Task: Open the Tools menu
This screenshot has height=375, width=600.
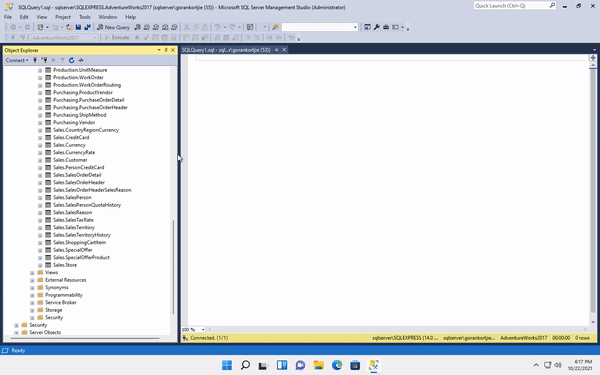Action: pyautogui.click(x=85, y=17)
